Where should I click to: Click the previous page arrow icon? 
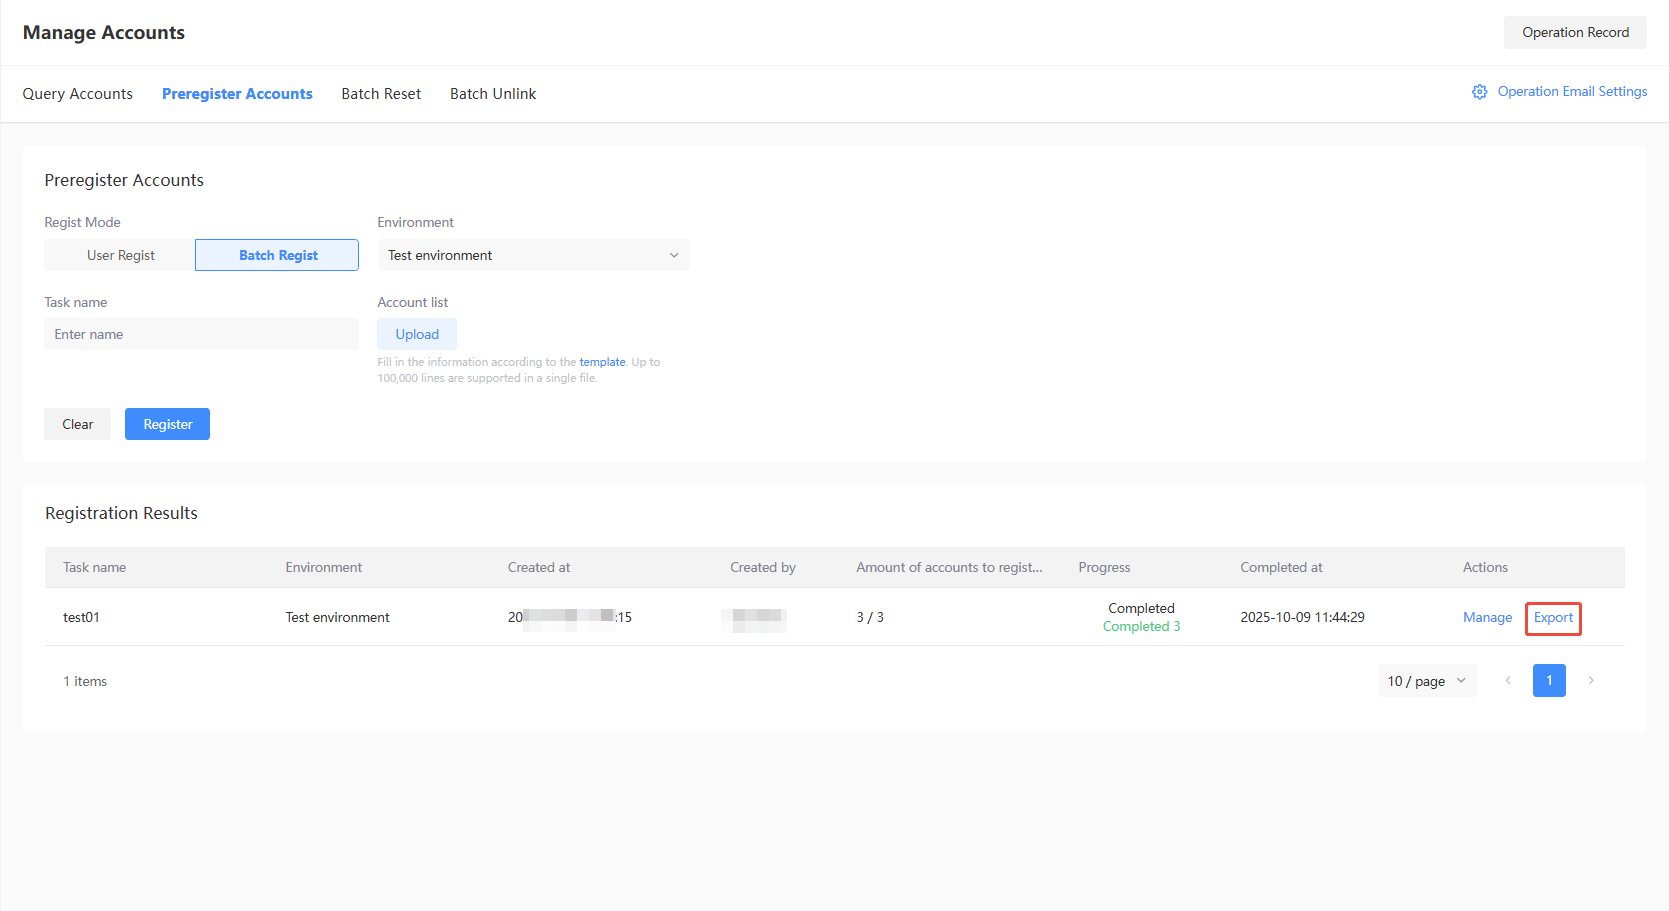[x=1508, y=681]
